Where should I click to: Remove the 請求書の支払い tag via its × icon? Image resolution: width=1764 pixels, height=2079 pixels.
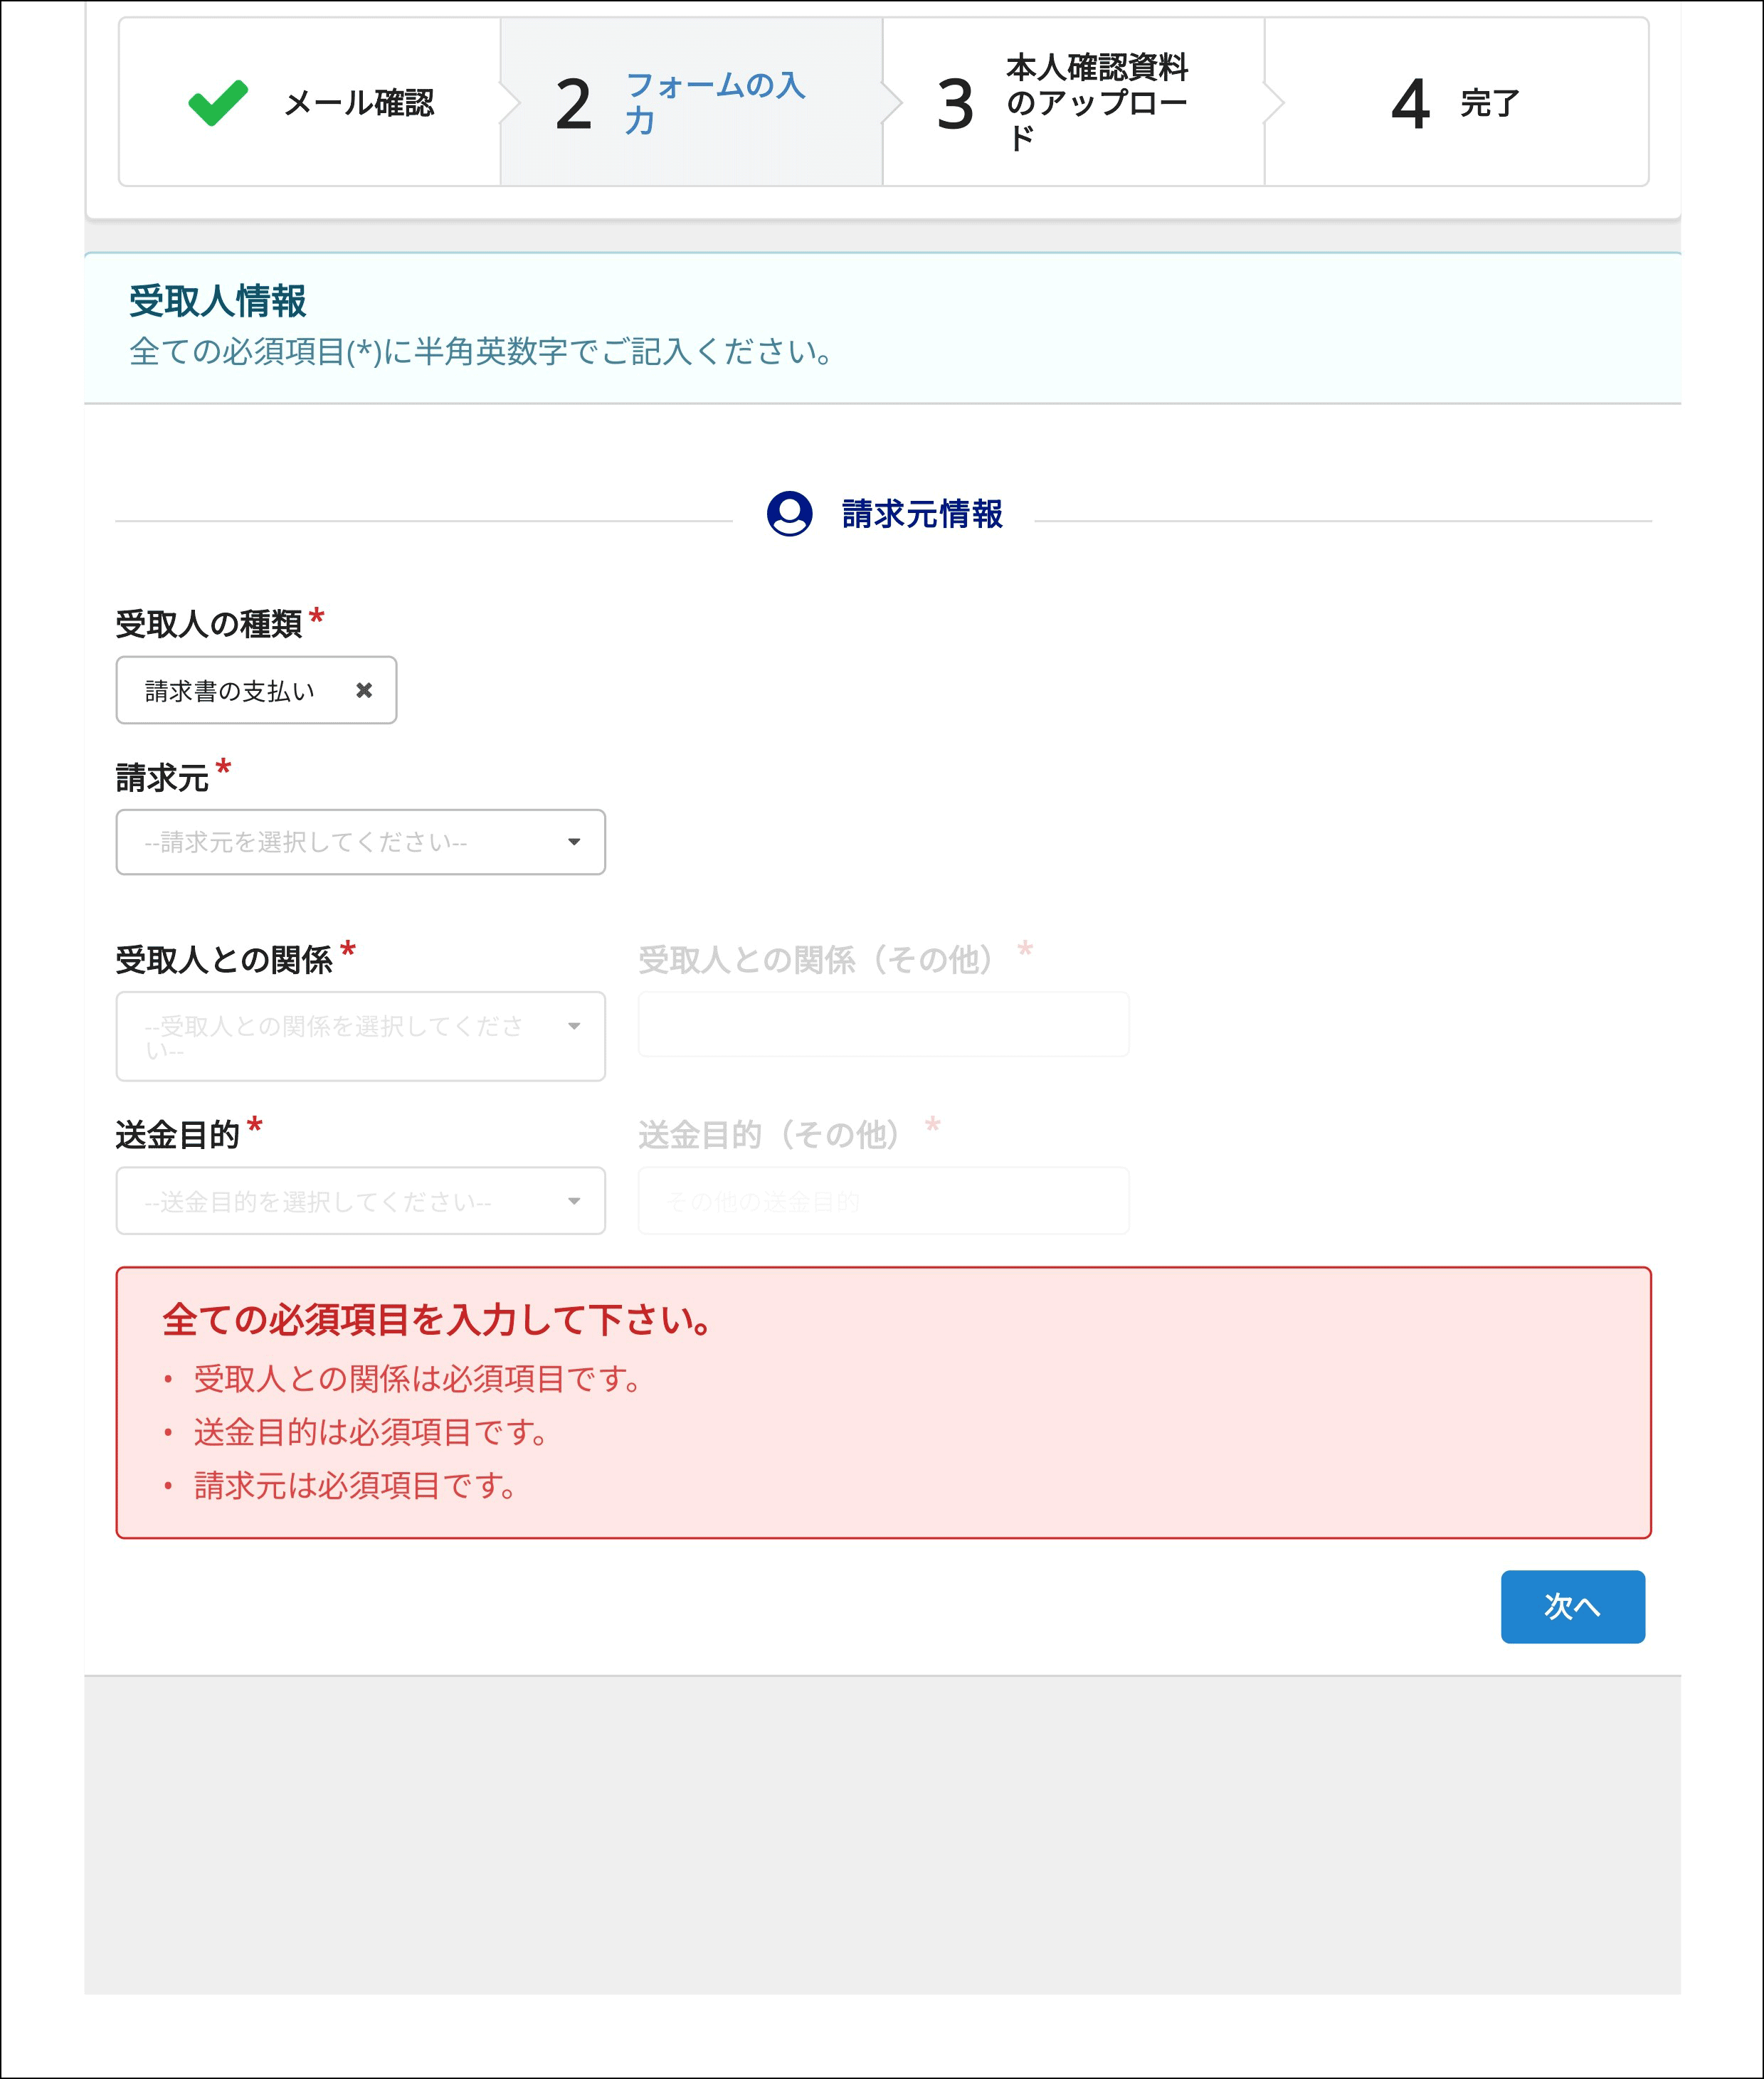click(366, 690)
